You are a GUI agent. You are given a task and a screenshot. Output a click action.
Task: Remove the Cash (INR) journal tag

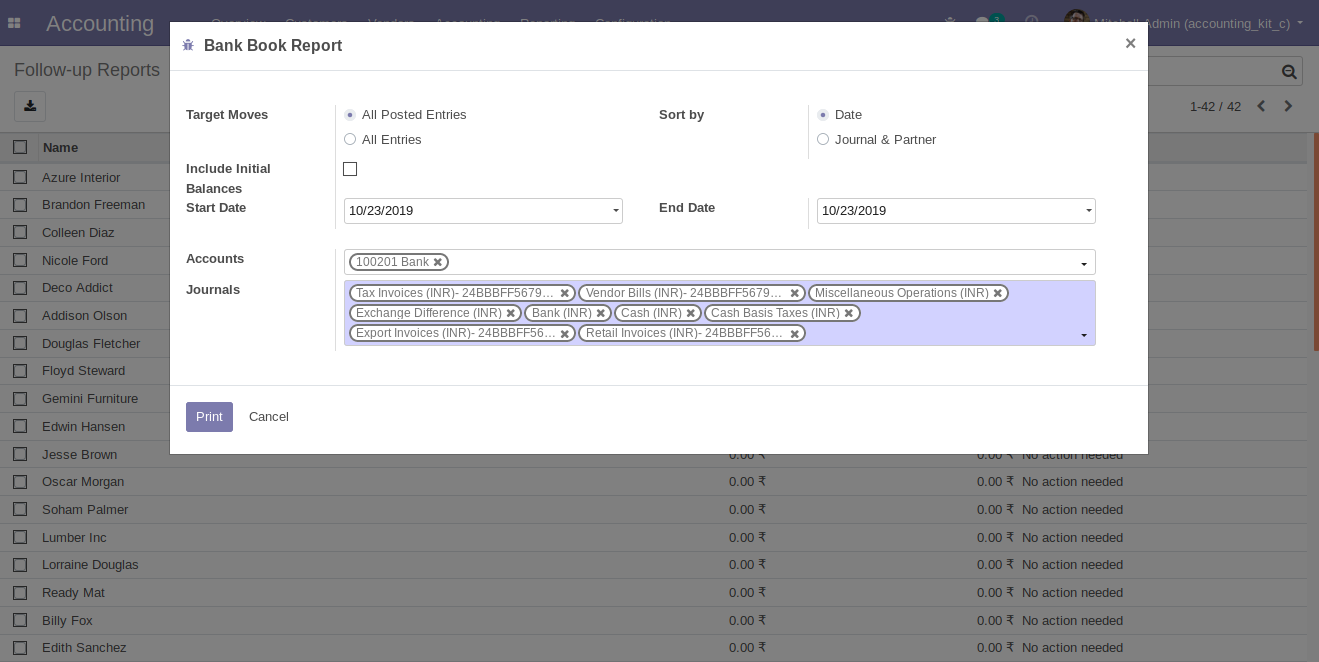pyautogui.click(x=691, y=313)
